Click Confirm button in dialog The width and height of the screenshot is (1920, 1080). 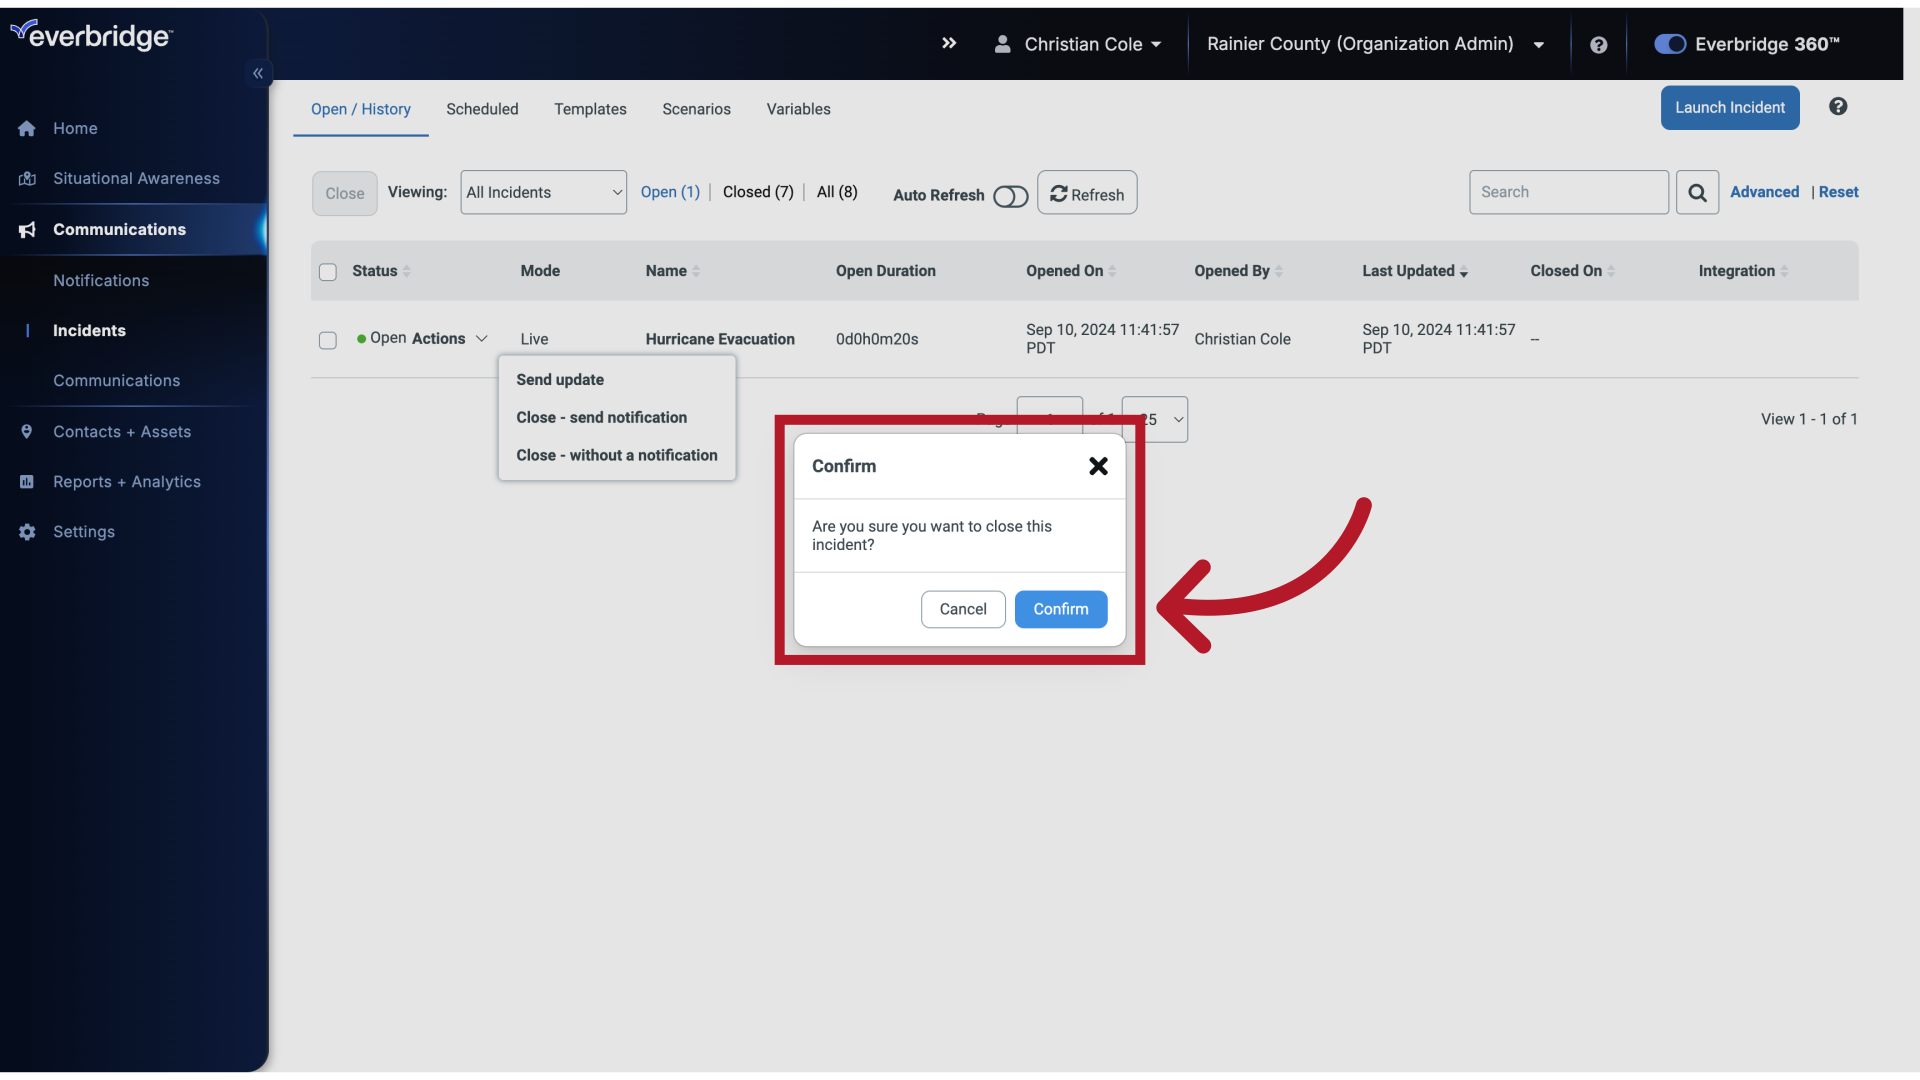(x=1061, y=609)
